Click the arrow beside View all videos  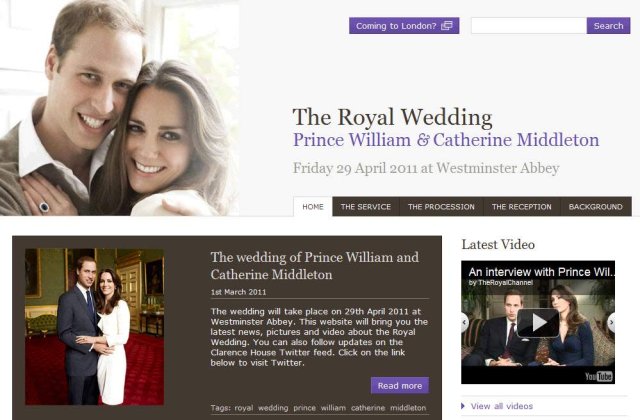(463, 406)
